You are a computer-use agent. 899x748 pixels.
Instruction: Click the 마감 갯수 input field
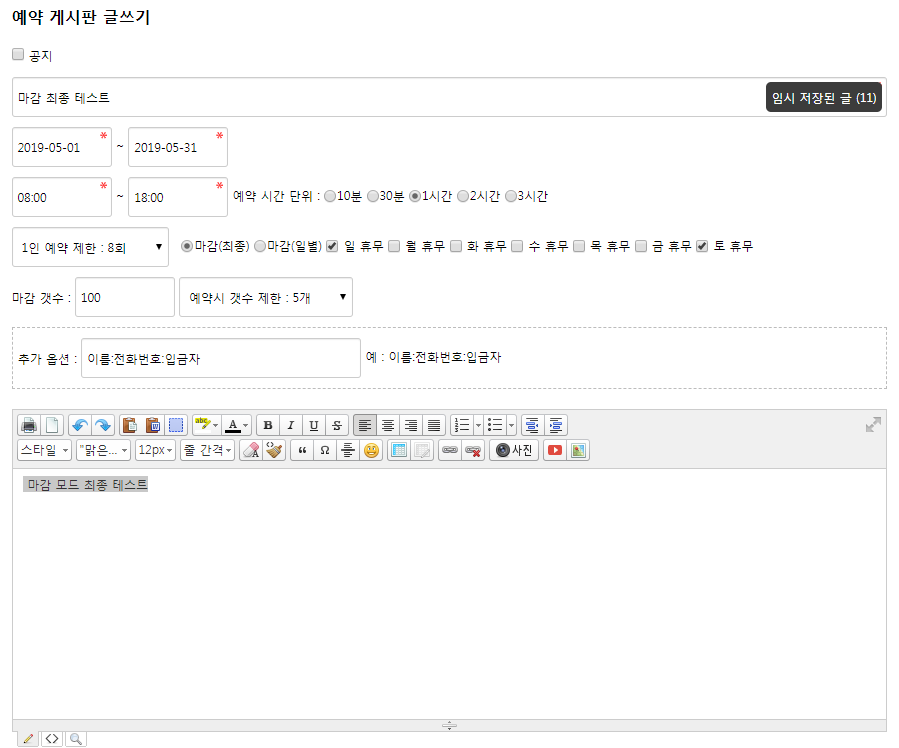(x=125, y=297)
